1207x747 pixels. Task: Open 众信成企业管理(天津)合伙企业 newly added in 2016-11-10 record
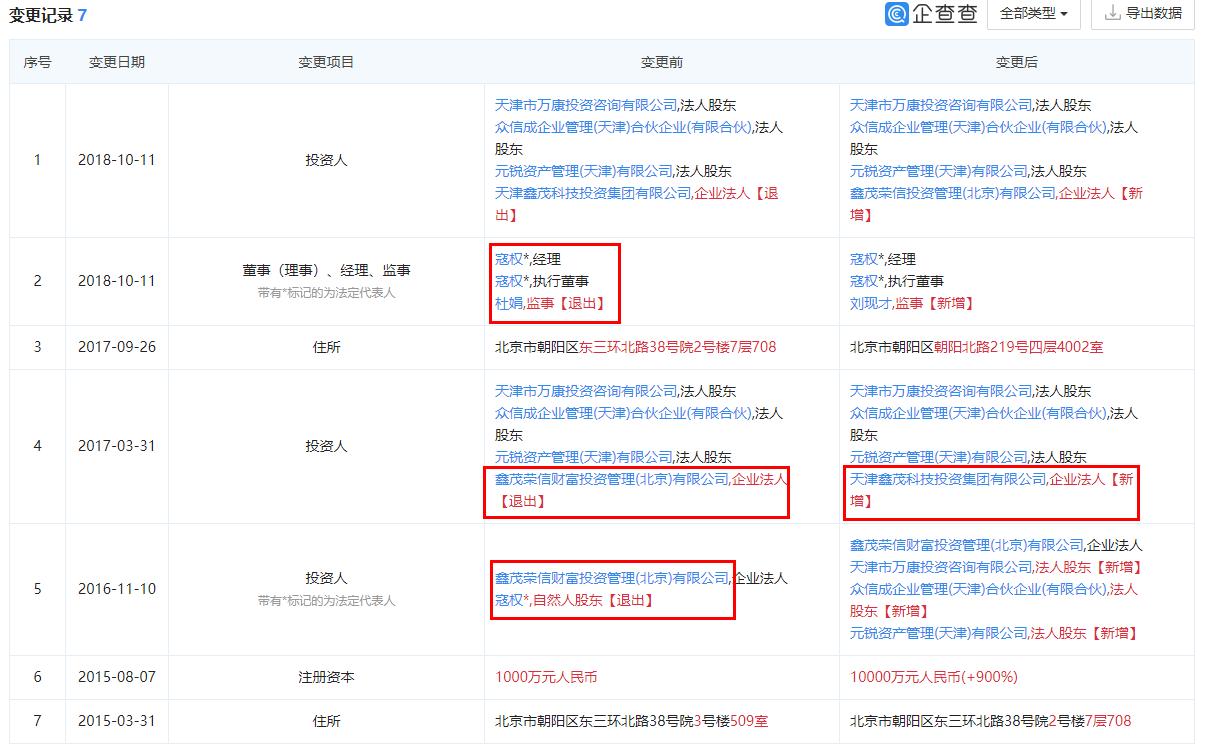tap(977, 589)
